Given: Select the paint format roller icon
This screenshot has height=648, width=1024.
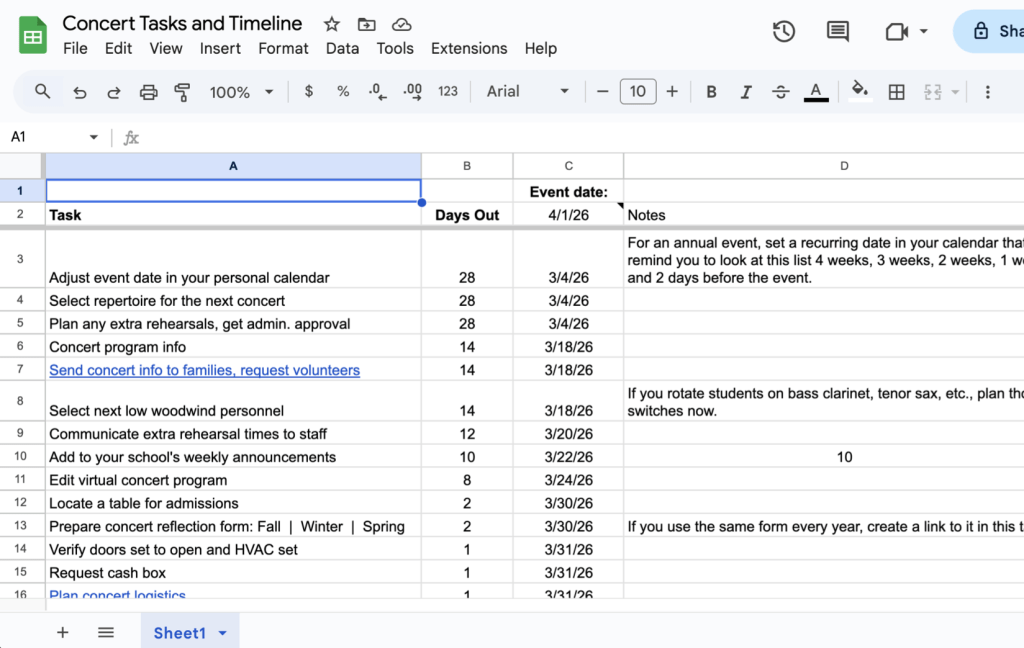Looking at the screenshot, I should tap(182, 92).
